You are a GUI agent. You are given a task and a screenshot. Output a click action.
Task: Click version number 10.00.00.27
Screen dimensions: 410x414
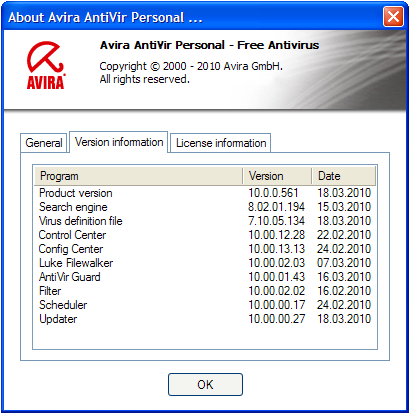(277, 319)
